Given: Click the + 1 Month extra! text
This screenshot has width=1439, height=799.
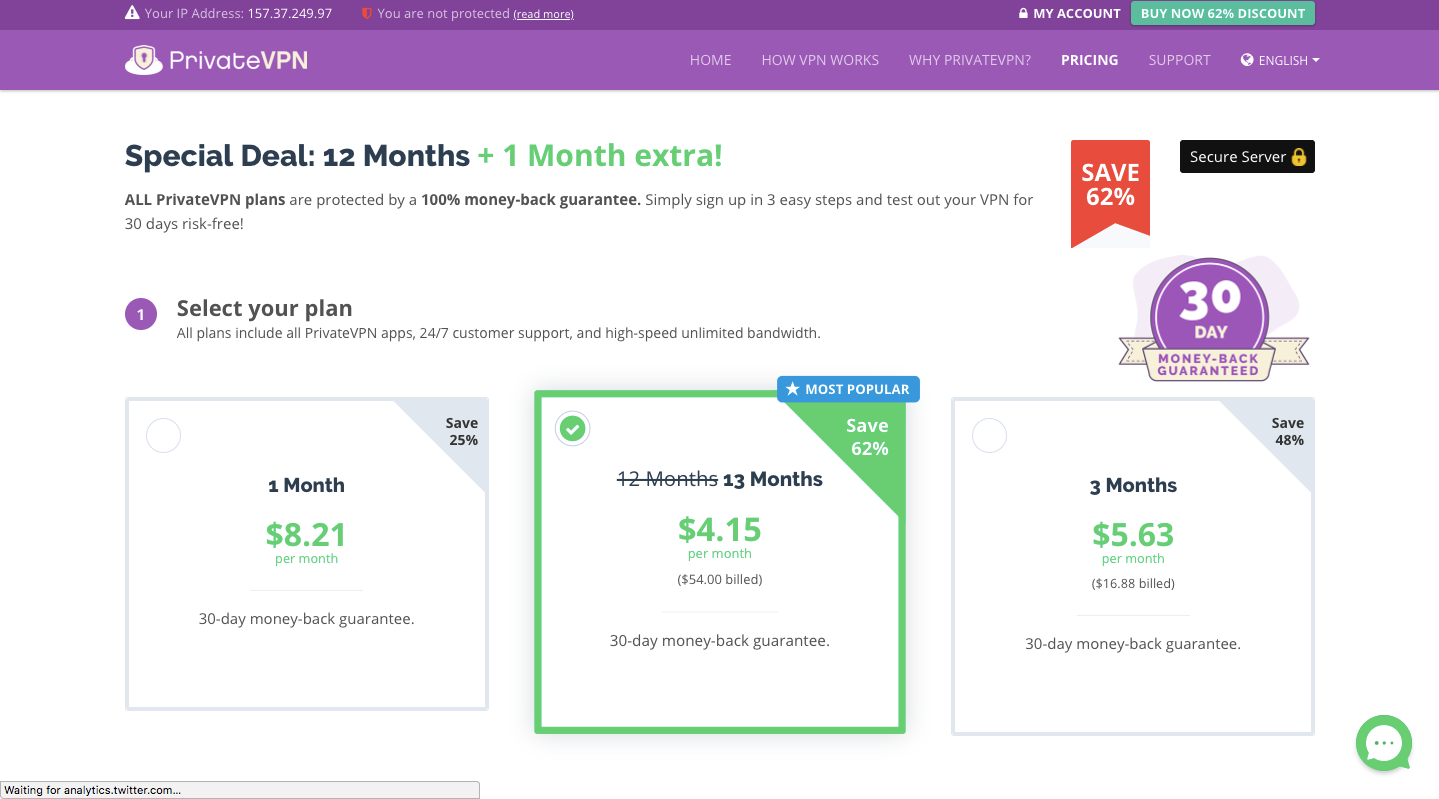Looking at the screenshot, I should click(x=600, y=156).
